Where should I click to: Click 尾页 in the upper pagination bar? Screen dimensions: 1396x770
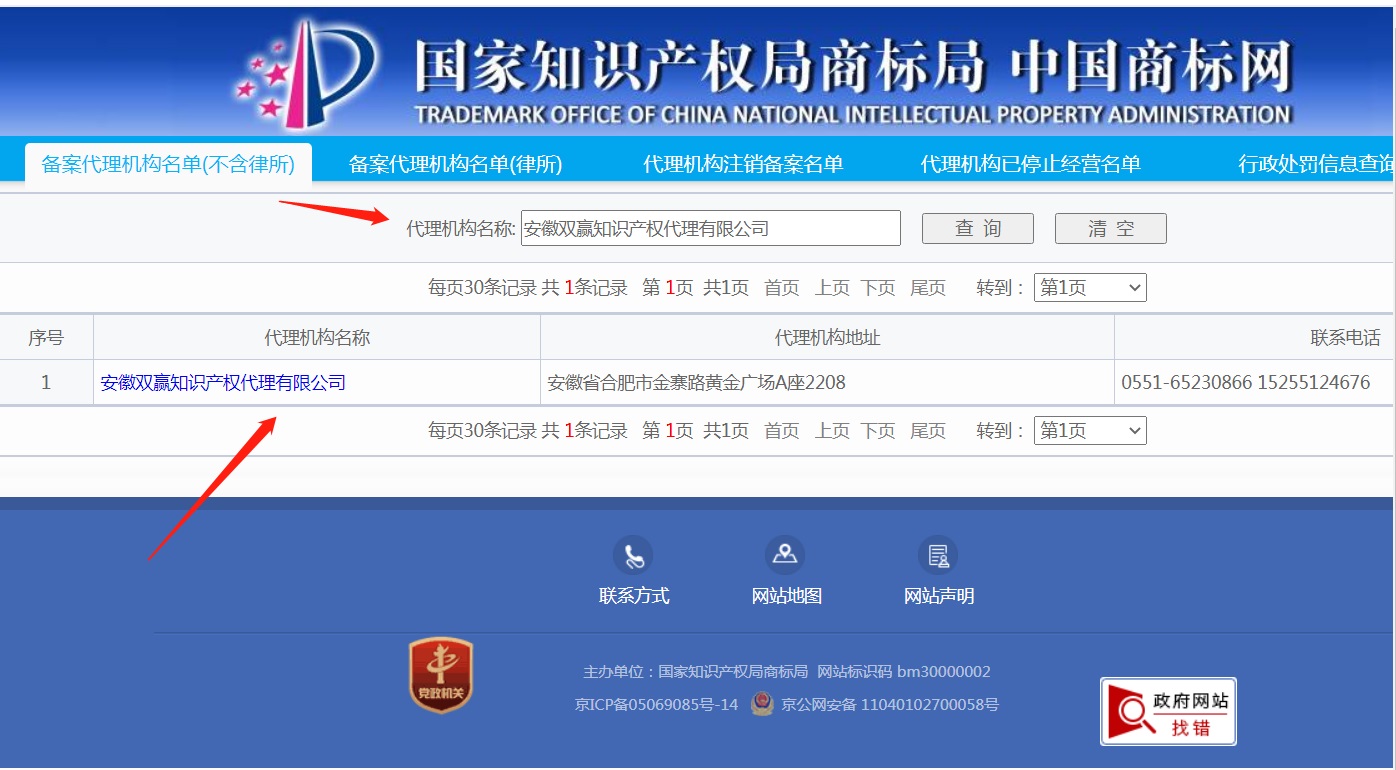click(928, 288)
